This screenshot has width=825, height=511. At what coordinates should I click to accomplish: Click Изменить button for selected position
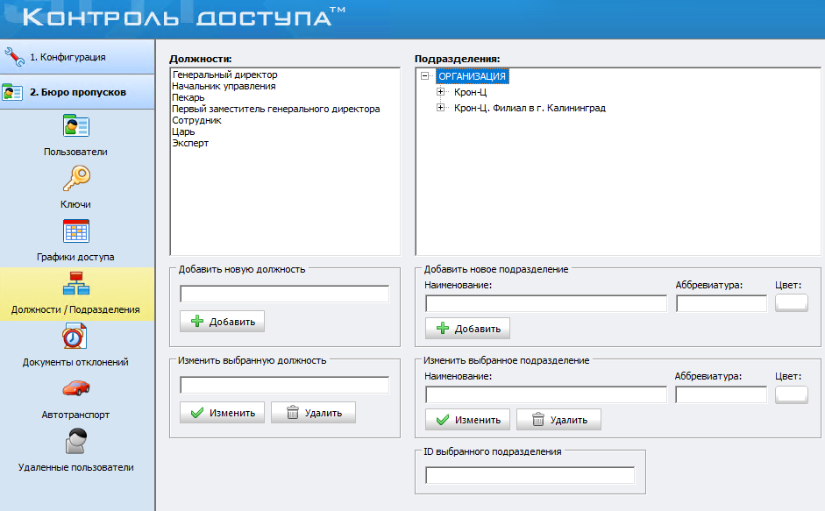click(x=222, y=412)
